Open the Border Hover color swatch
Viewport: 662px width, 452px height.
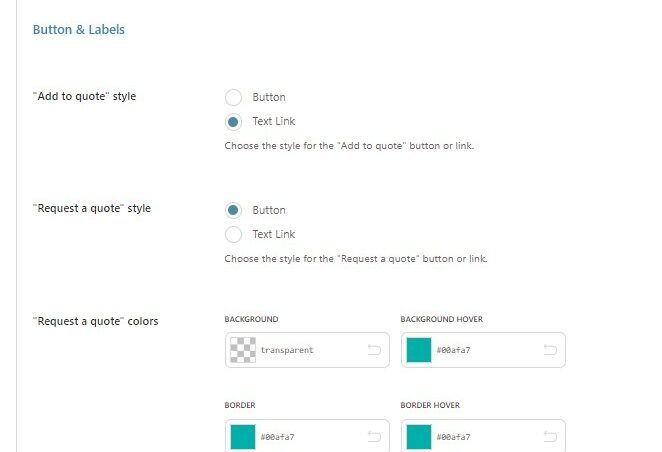pyautogui.click(x=419, y=437)
